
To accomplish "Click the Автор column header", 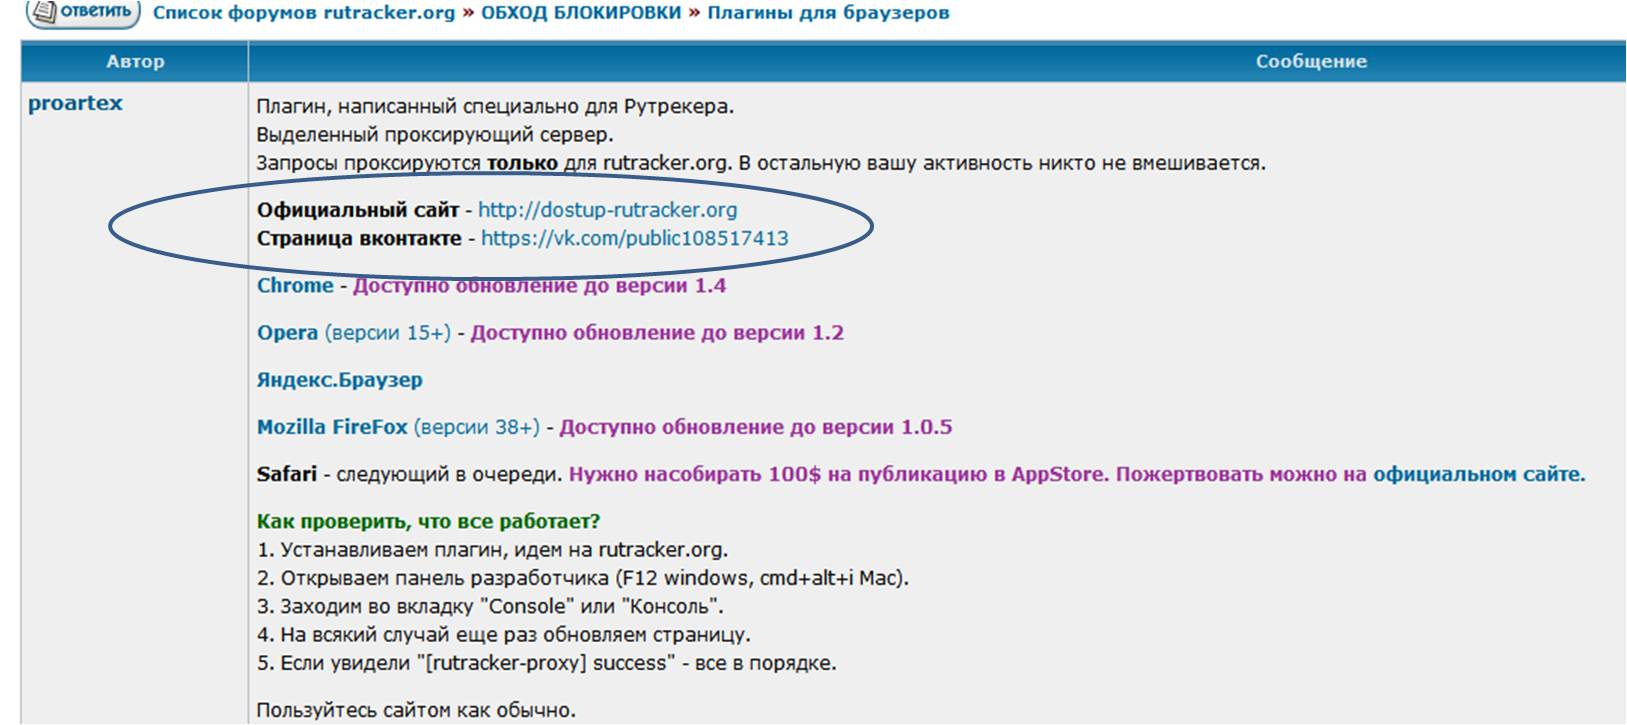I will 135,61.
